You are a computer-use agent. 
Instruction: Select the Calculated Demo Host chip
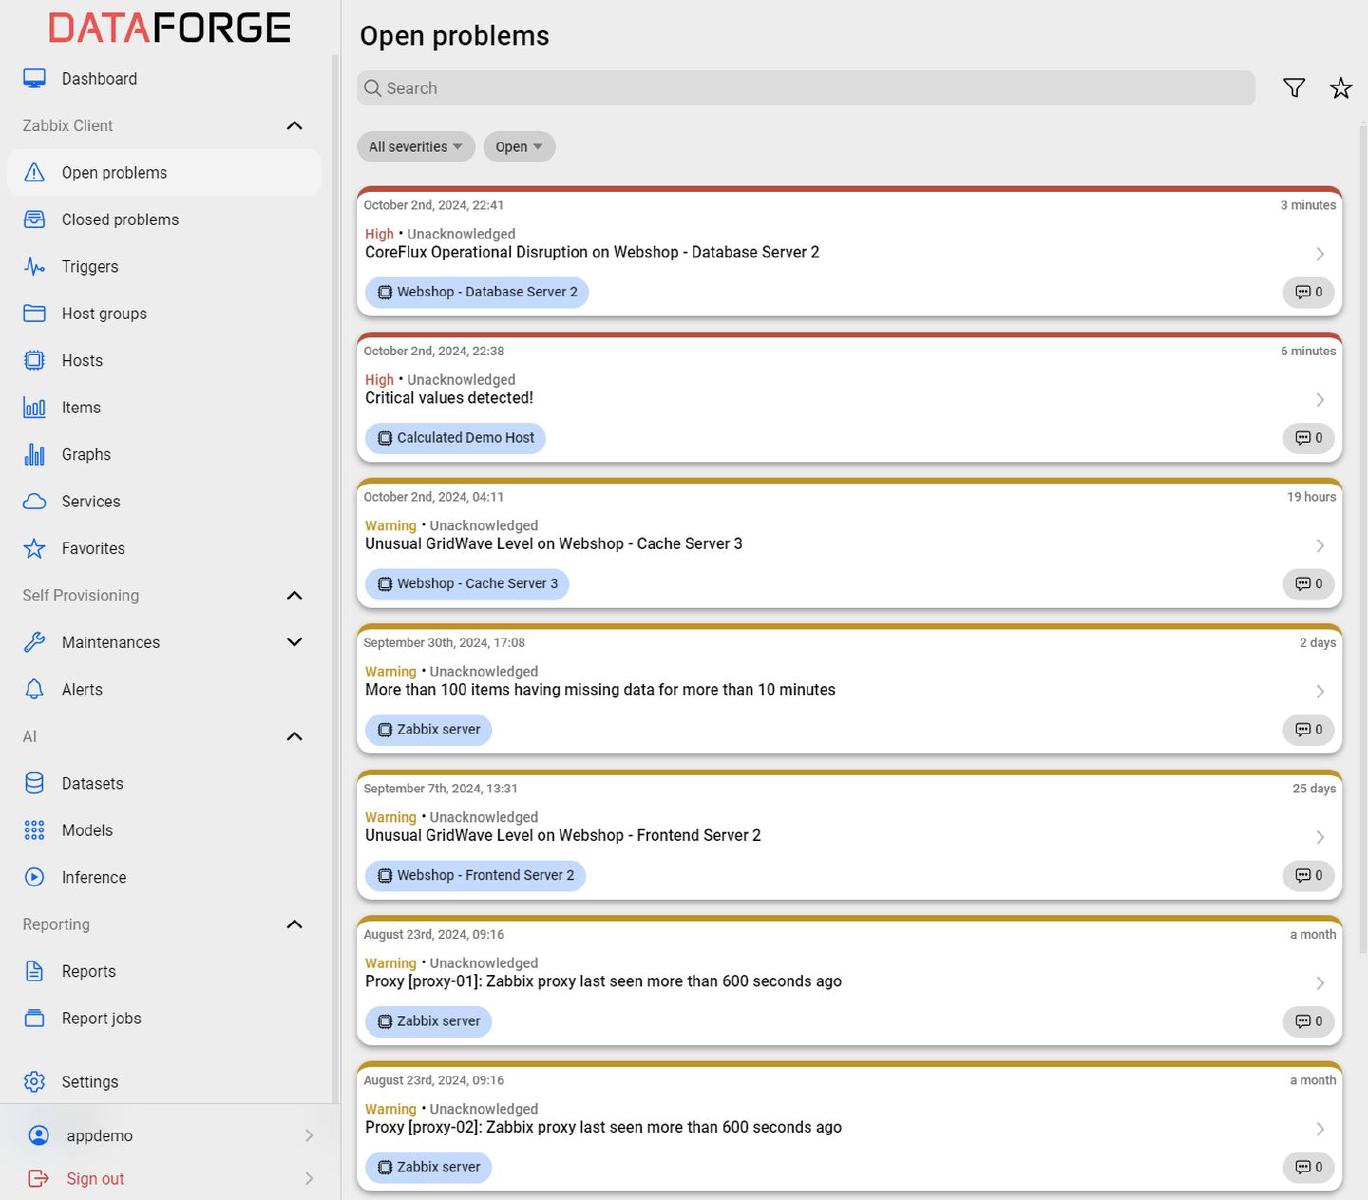(x=455, y=438)
